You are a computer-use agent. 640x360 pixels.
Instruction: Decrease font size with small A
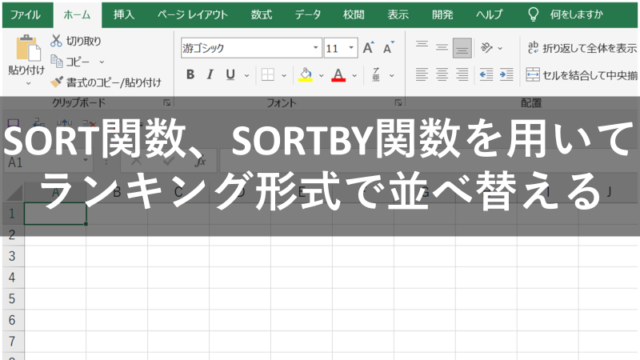point(388,48)
